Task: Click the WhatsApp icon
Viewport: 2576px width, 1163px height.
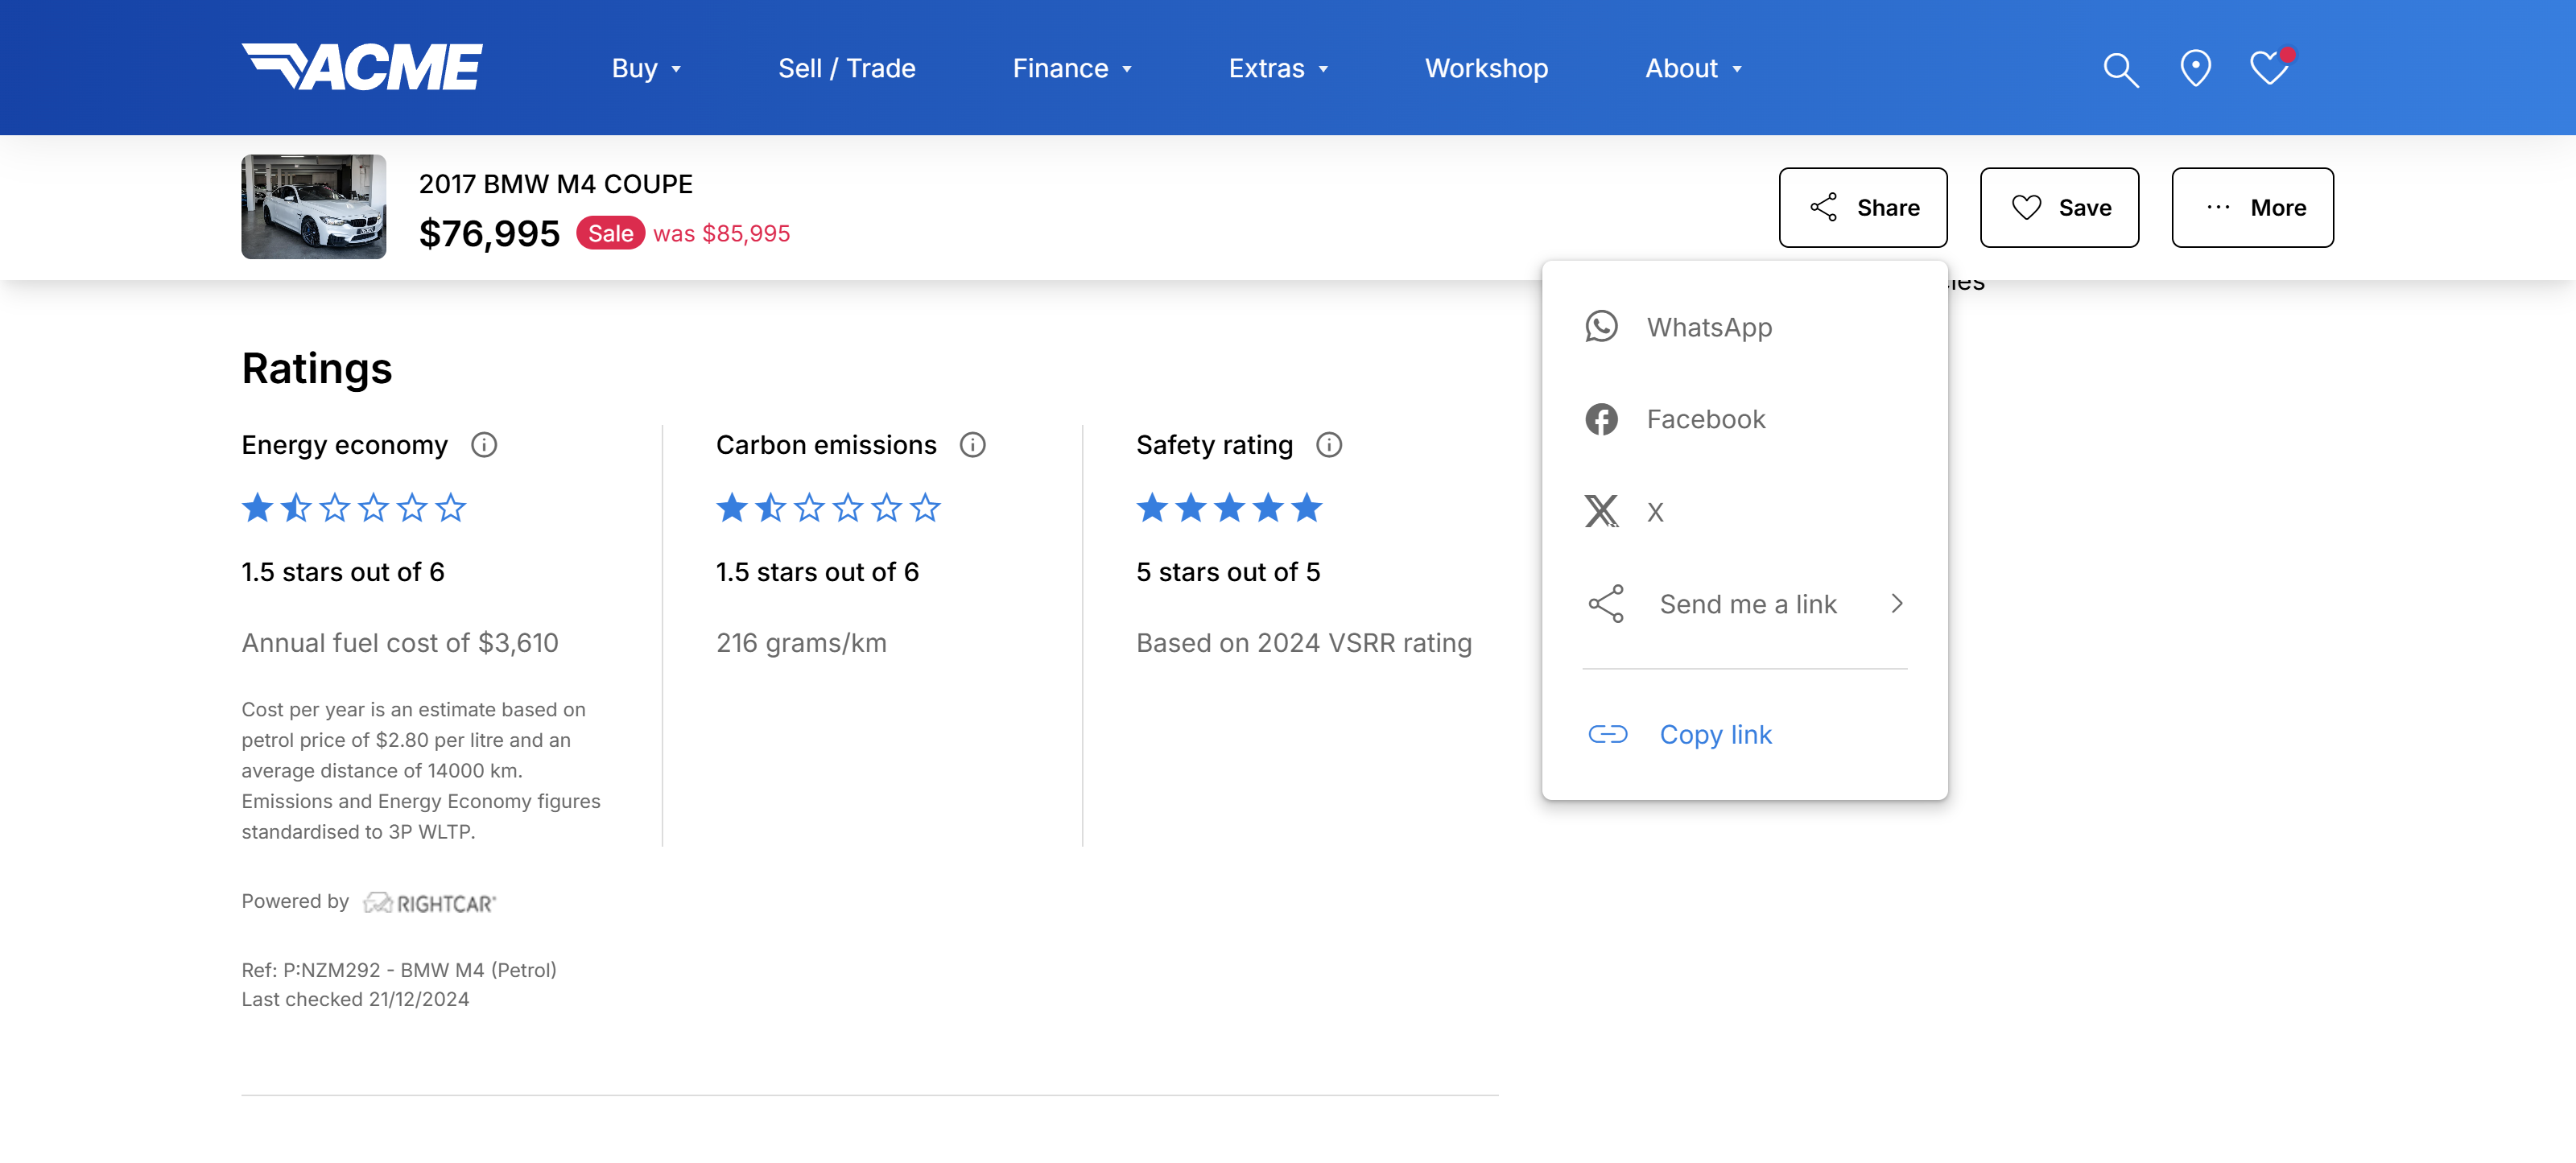Action: pos(1601,327)
